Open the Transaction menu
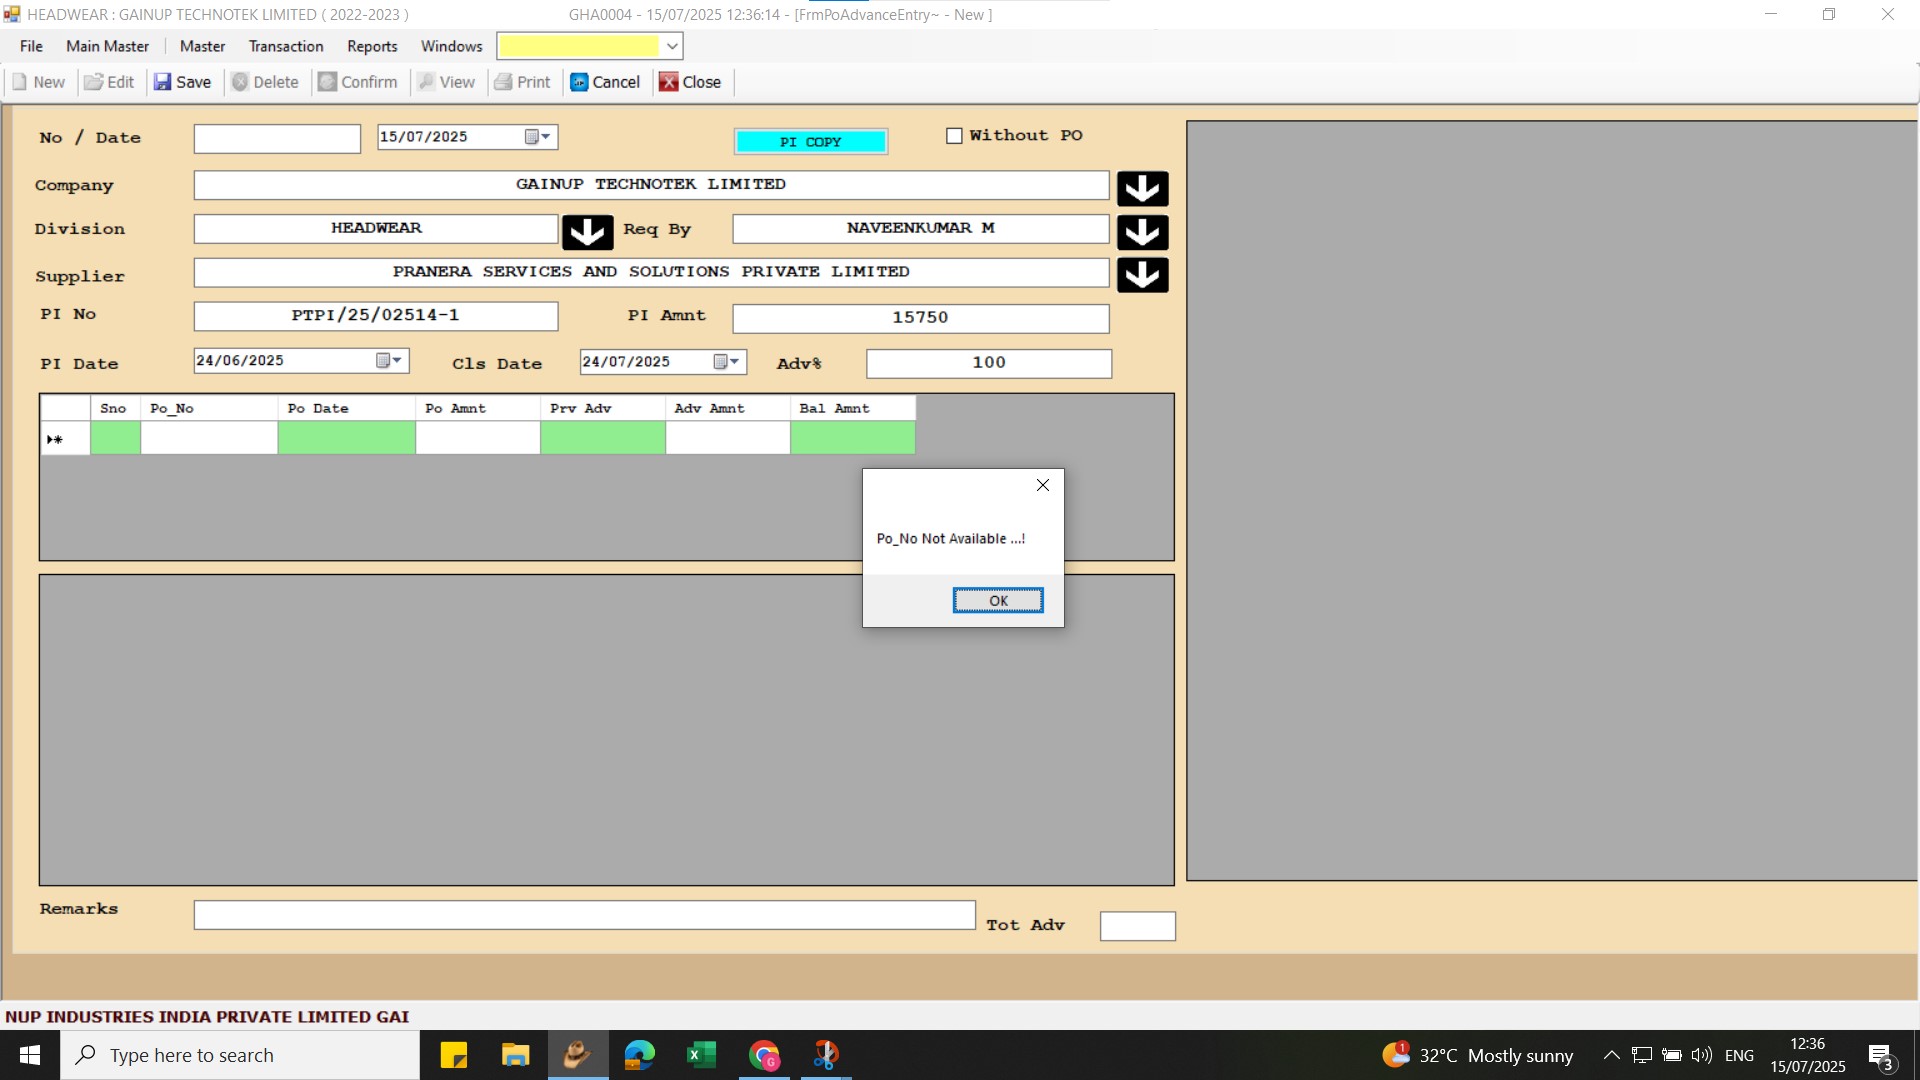Viewport: 1920px width, 1080px height. (x=286, y=46)
